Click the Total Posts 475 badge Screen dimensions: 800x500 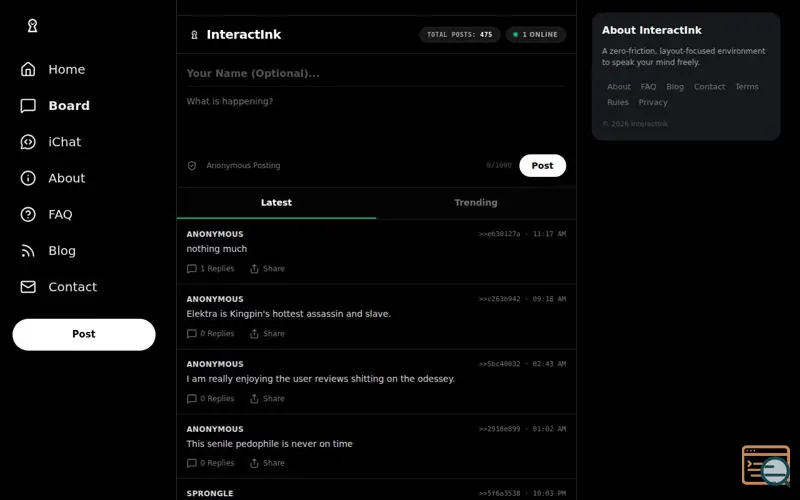[459, 35]
